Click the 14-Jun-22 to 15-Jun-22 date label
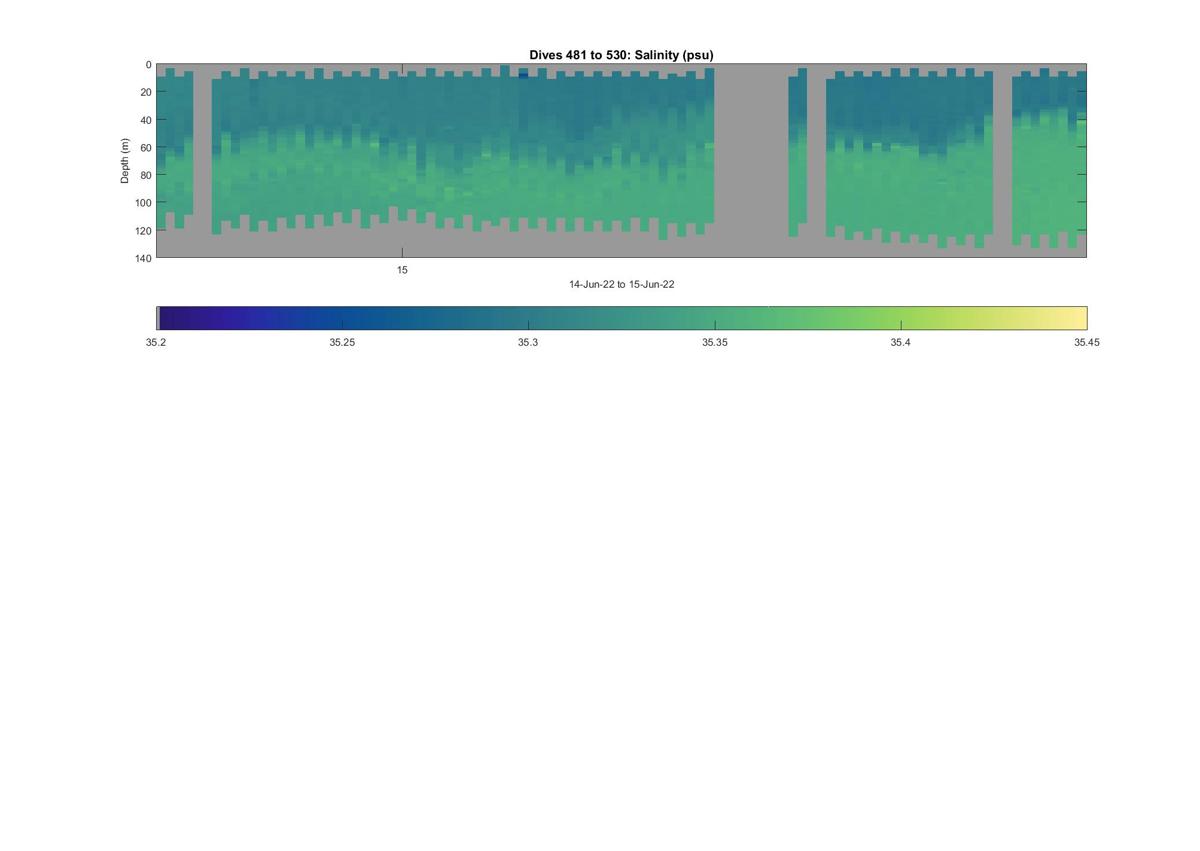1200x851 pixels. pos(621,284)
